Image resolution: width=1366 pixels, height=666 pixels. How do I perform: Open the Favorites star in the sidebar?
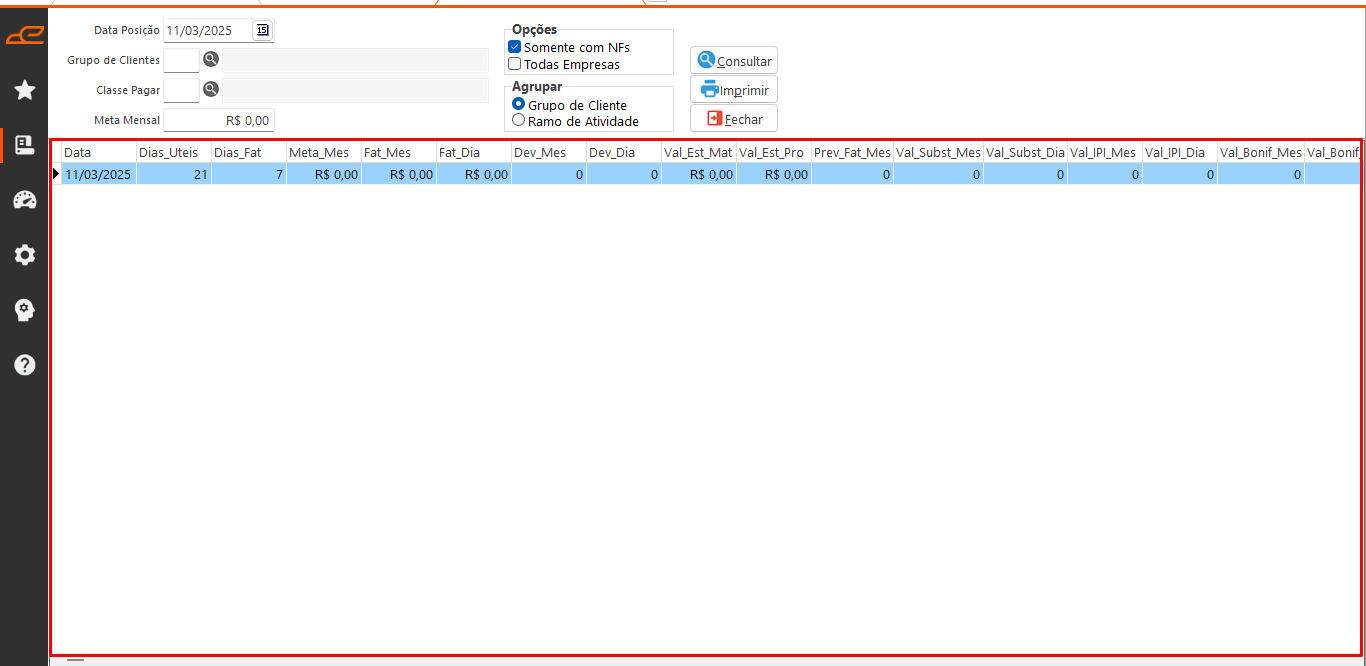pyautogui.click(x=24, y=91)
